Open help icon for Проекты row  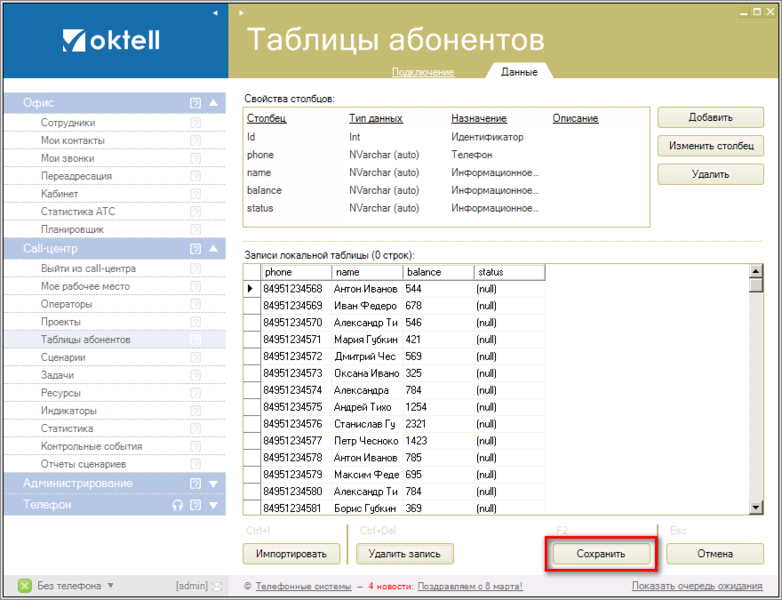195,322
